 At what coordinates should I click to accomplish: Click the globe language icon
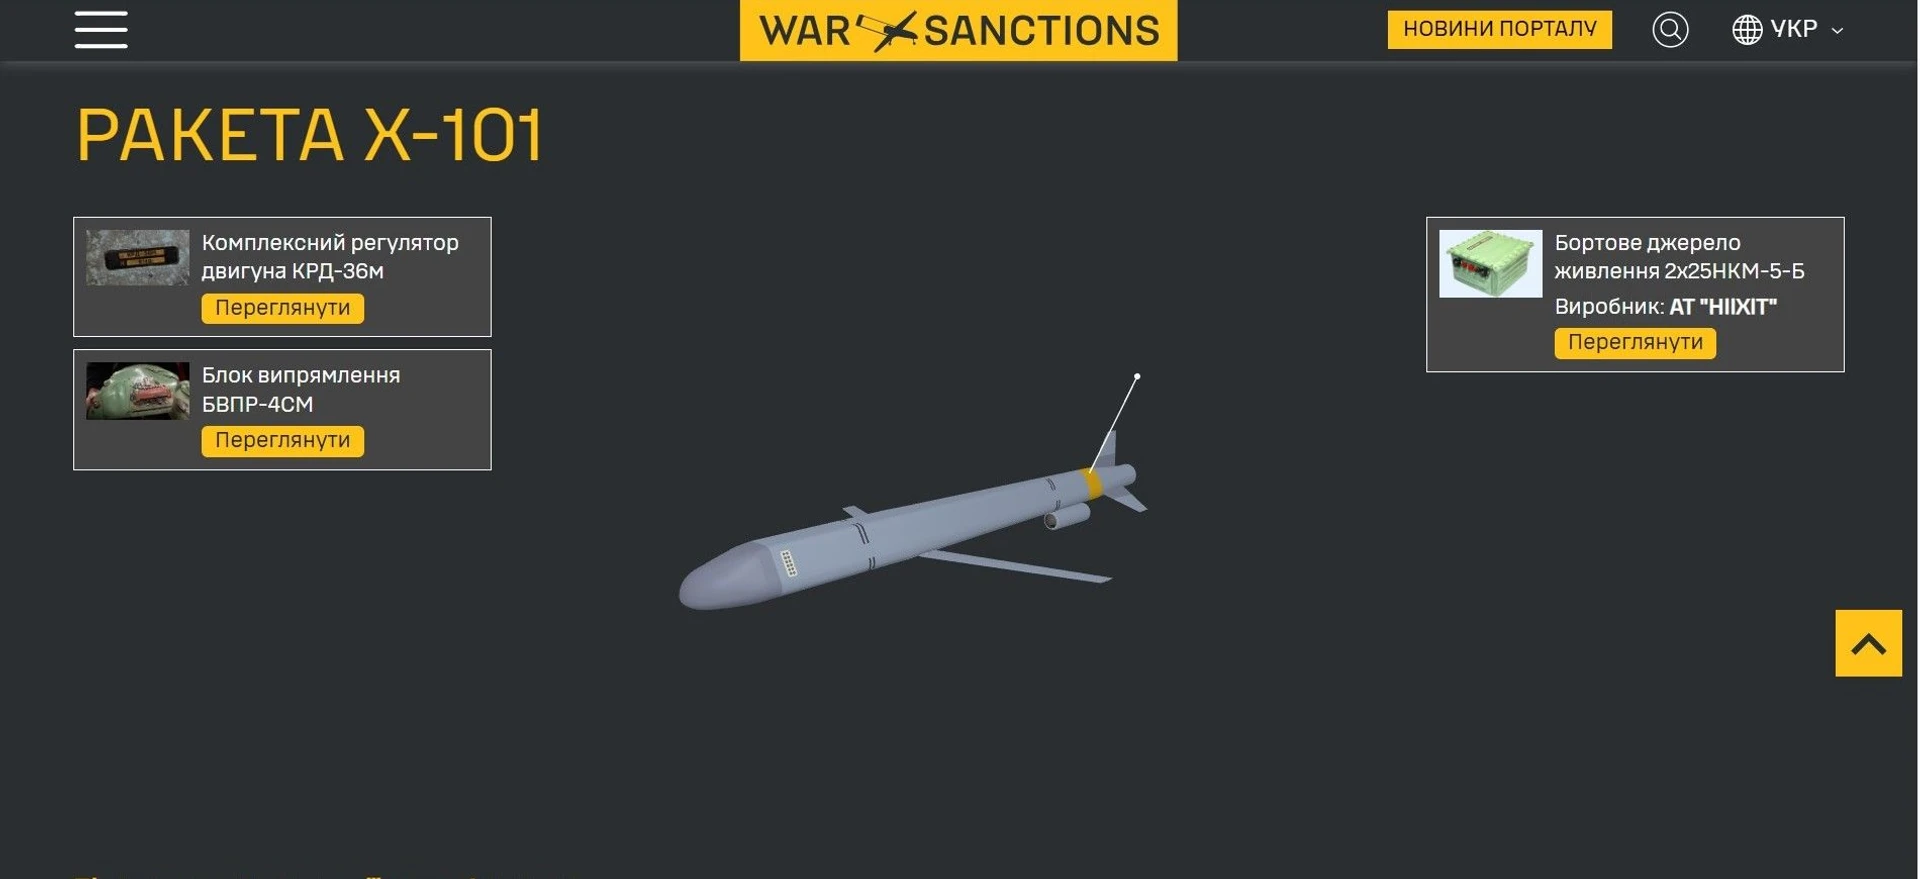point(1747,30)
